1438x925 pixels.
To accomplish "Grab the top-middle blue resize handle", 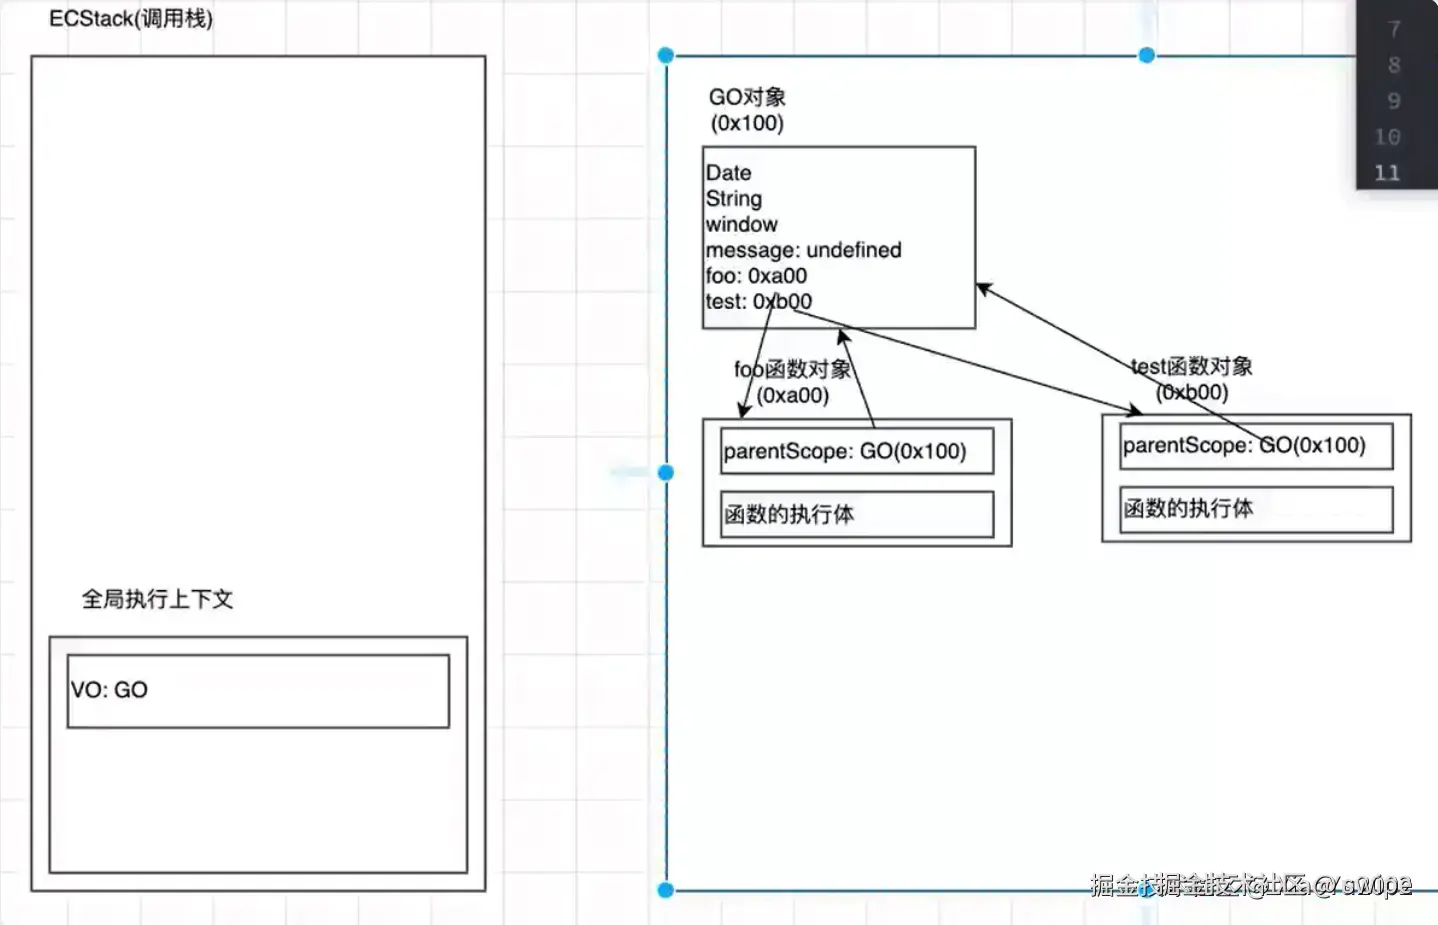I will click(1147, 56).
